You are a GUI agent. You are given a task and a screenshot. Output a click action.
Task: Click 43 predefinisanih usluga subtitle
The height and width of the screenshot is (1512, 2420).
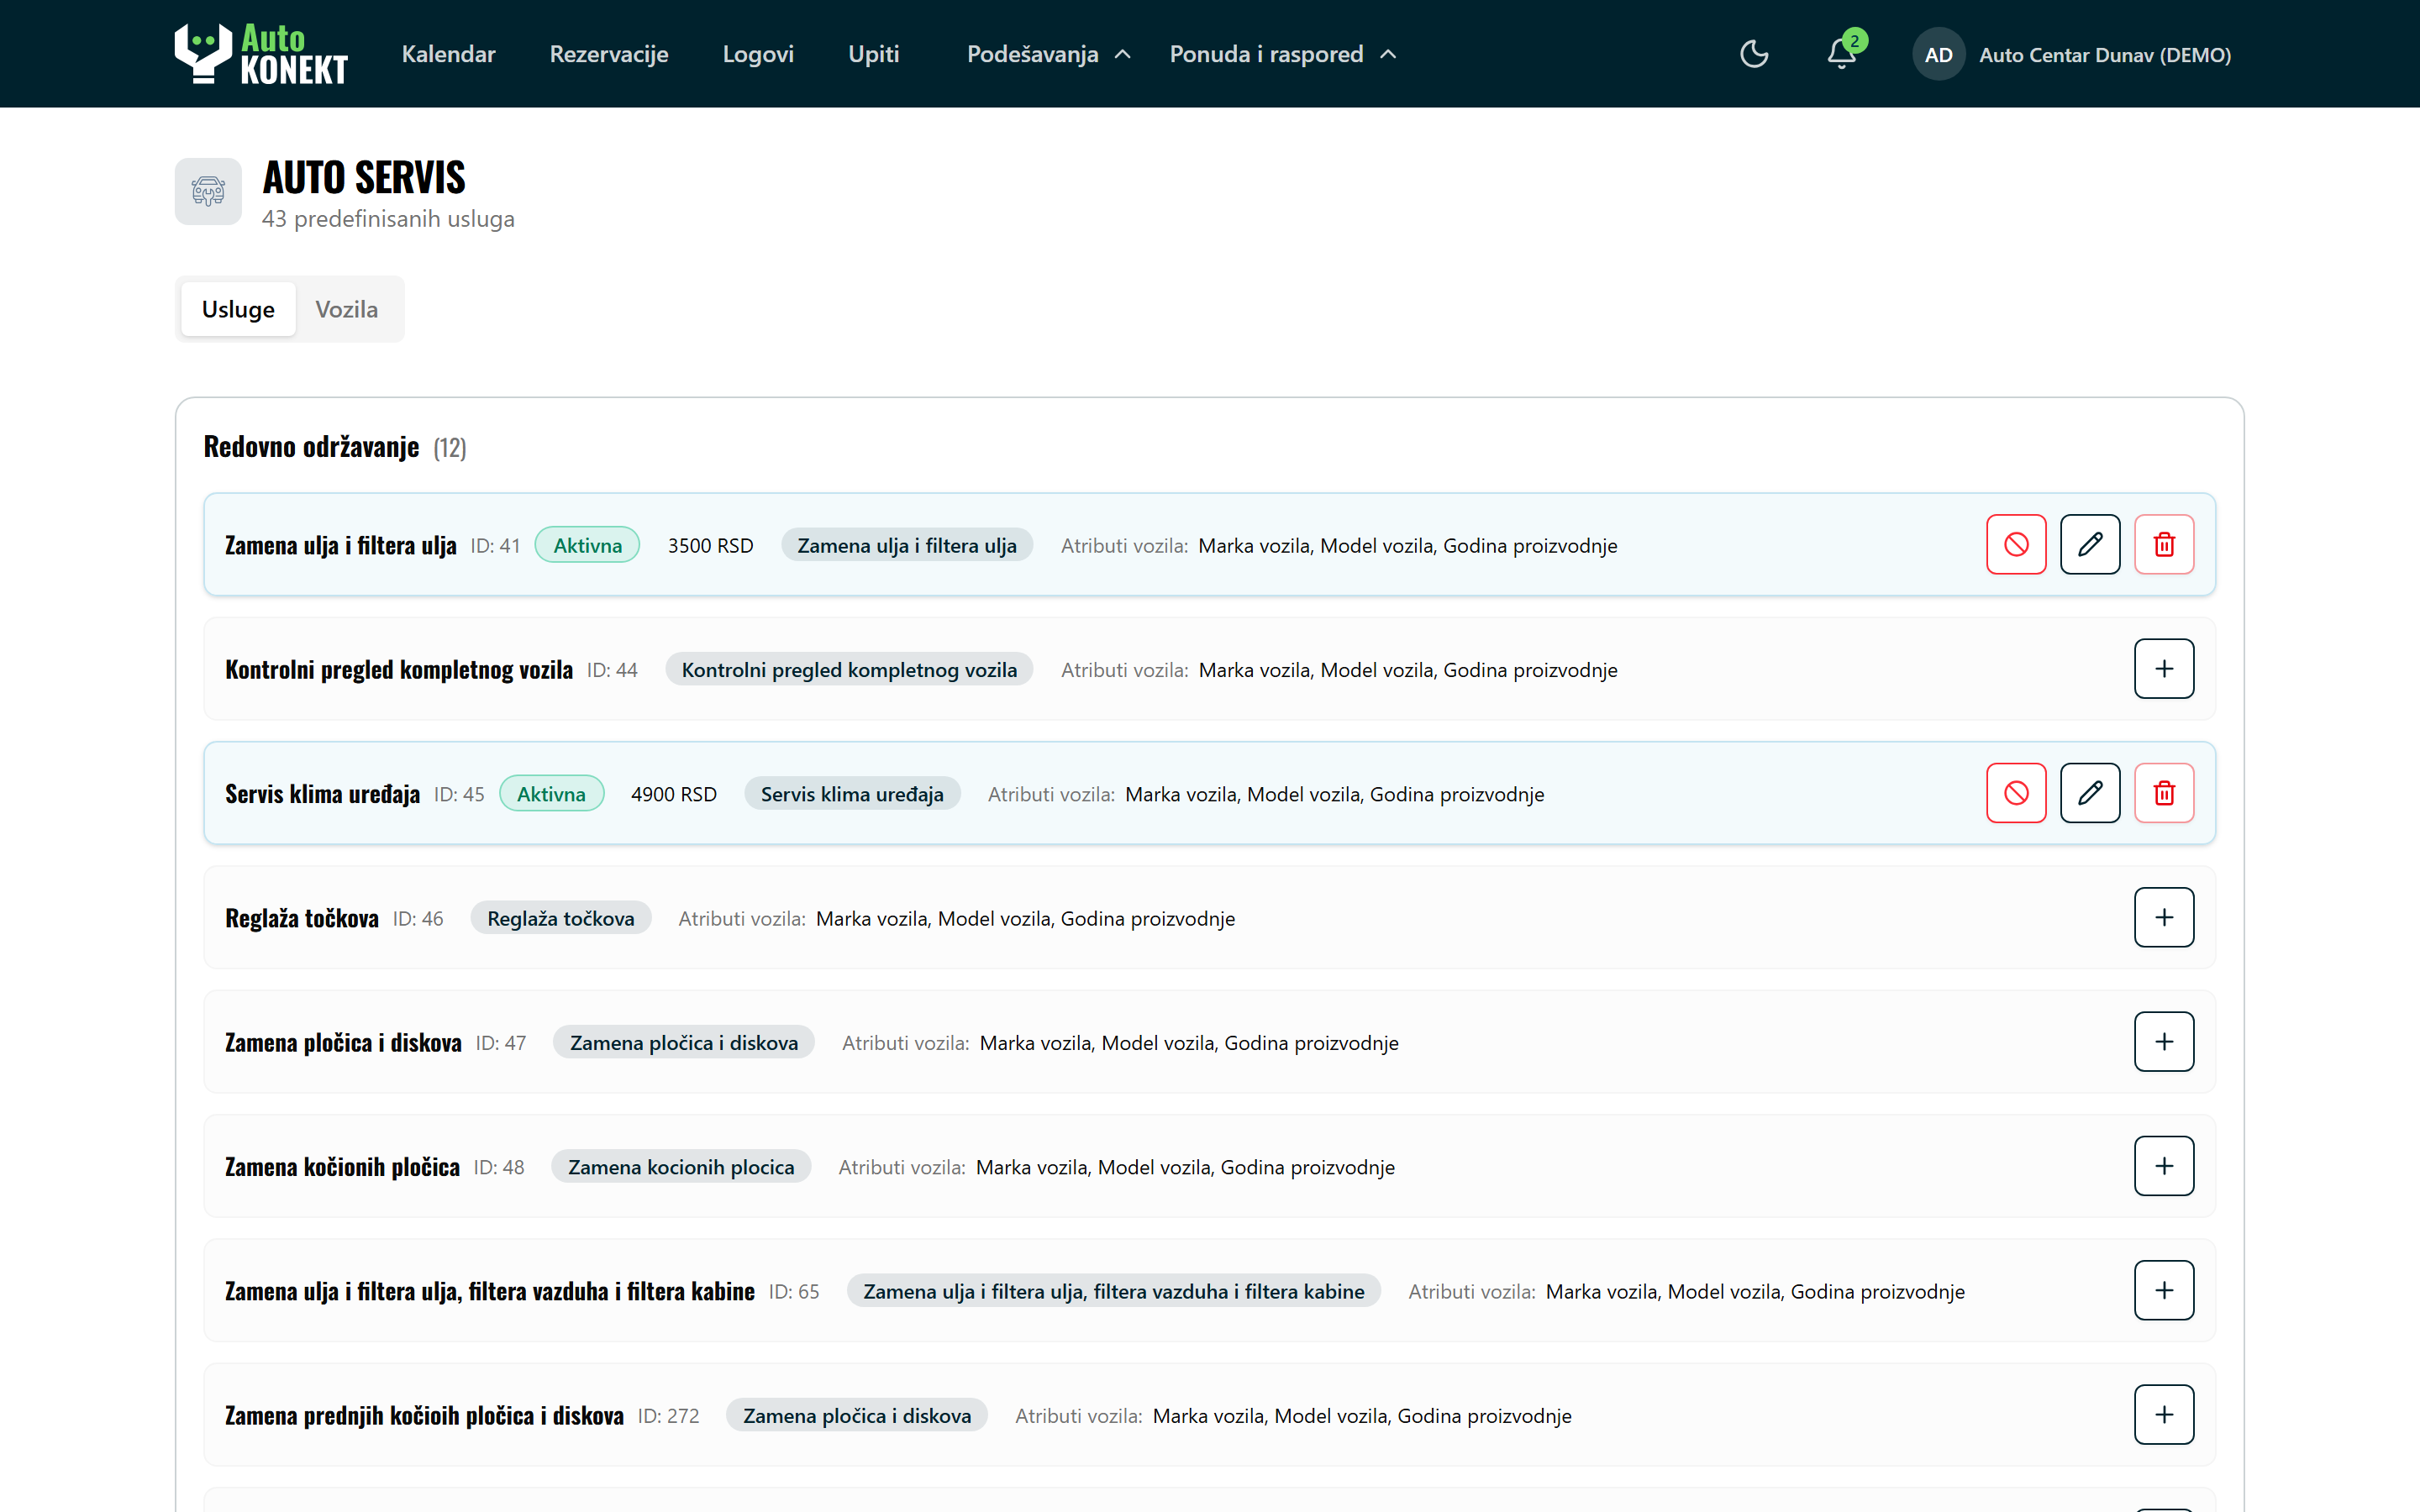pos(388,219)
